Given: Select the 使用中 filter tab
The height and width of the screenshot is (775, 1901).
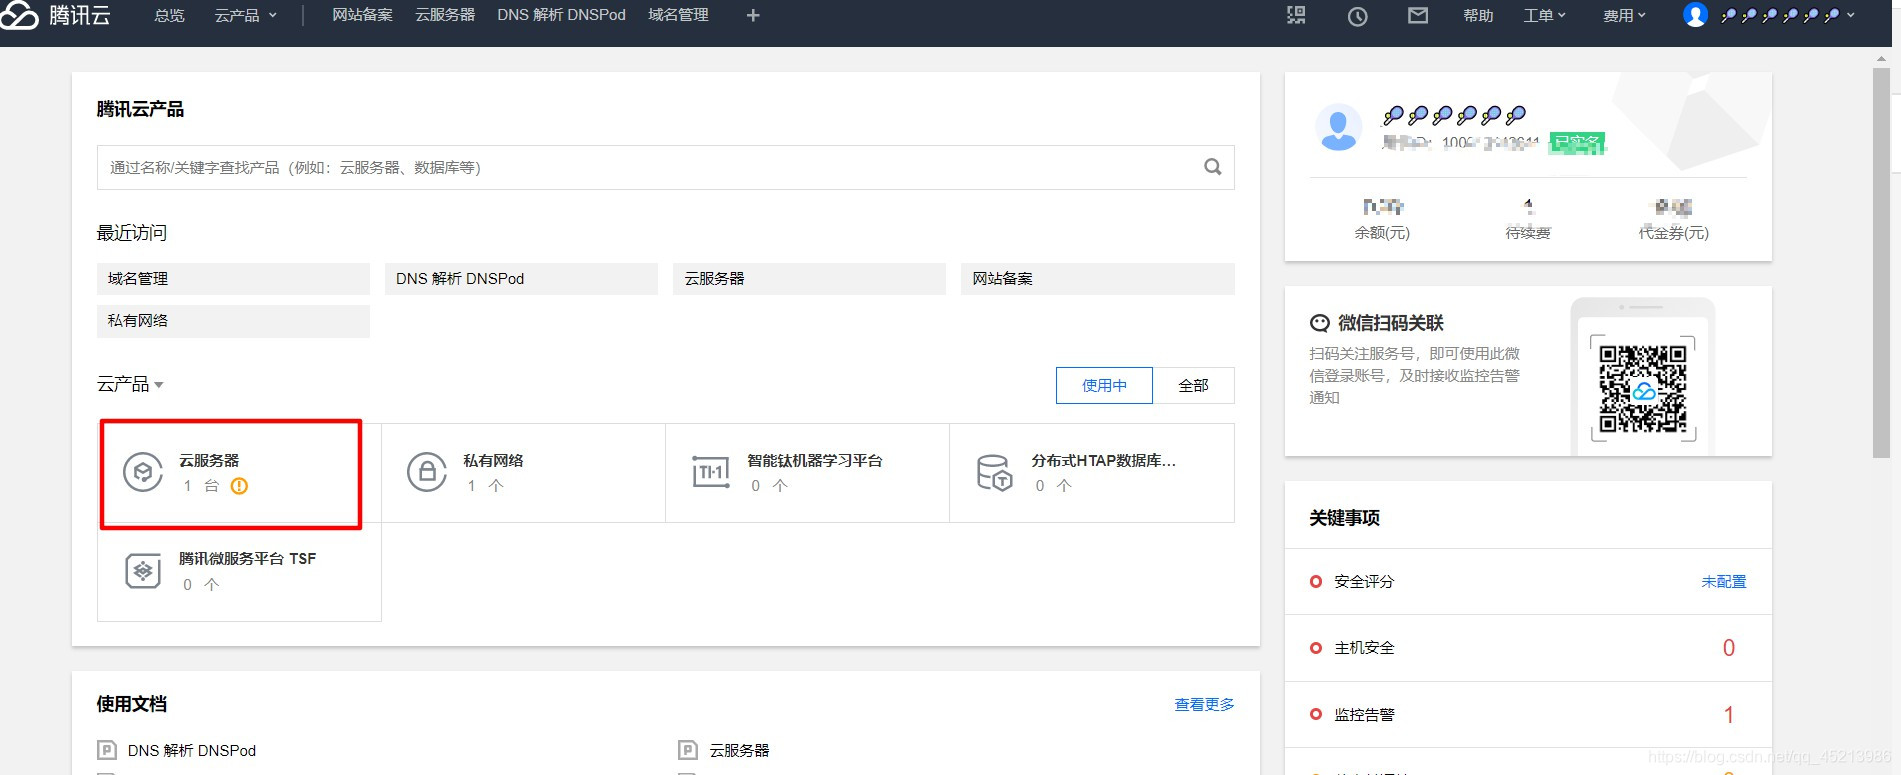Looking at the screenshot, I should [x=1104, y=385].
